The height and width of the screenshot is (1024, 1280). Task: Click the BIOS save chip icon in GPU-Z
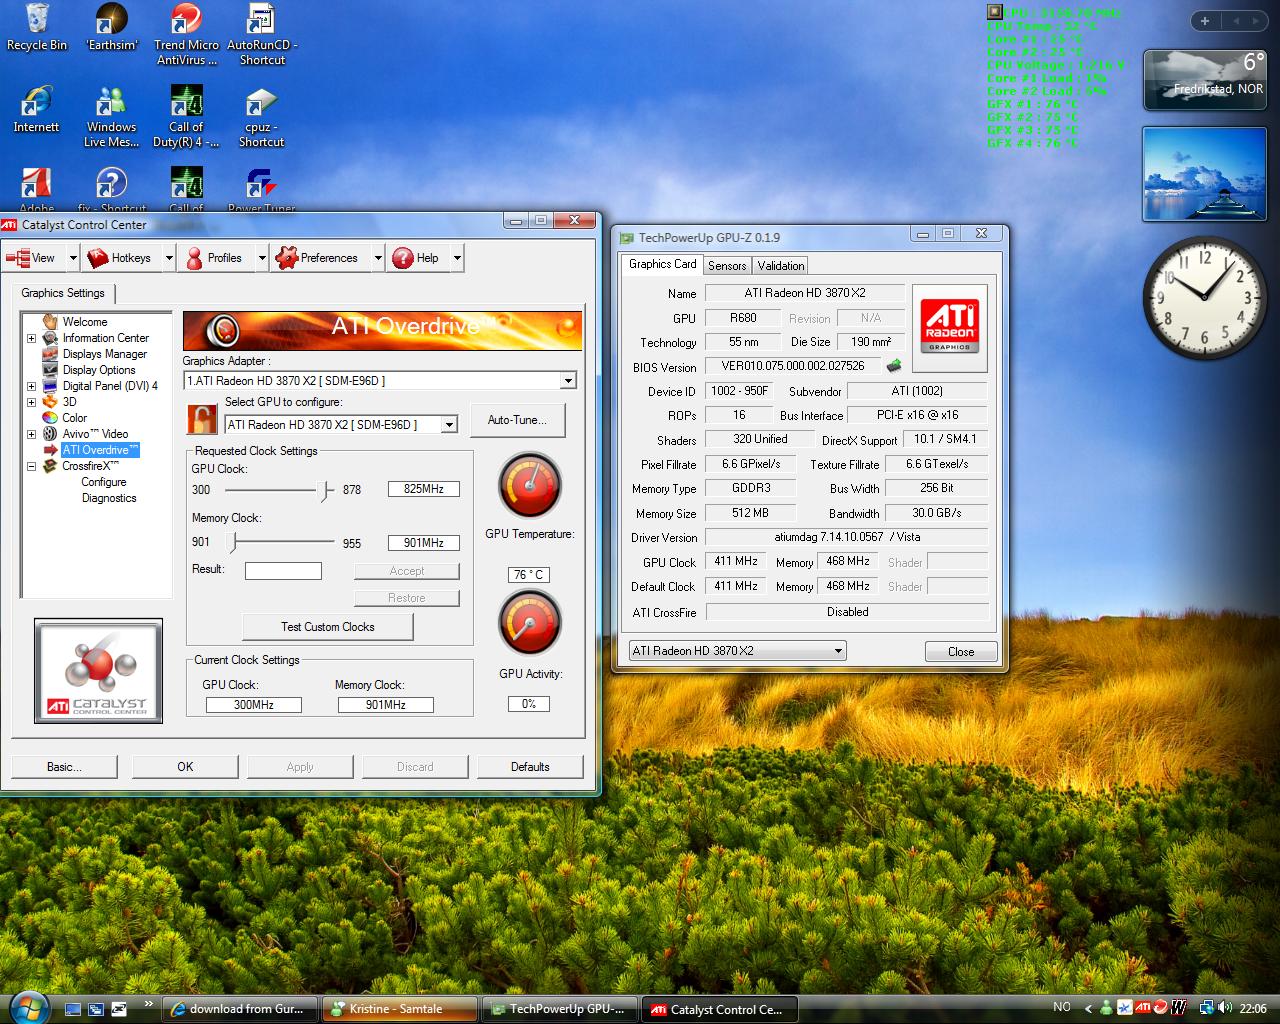(x=893, y=366)
